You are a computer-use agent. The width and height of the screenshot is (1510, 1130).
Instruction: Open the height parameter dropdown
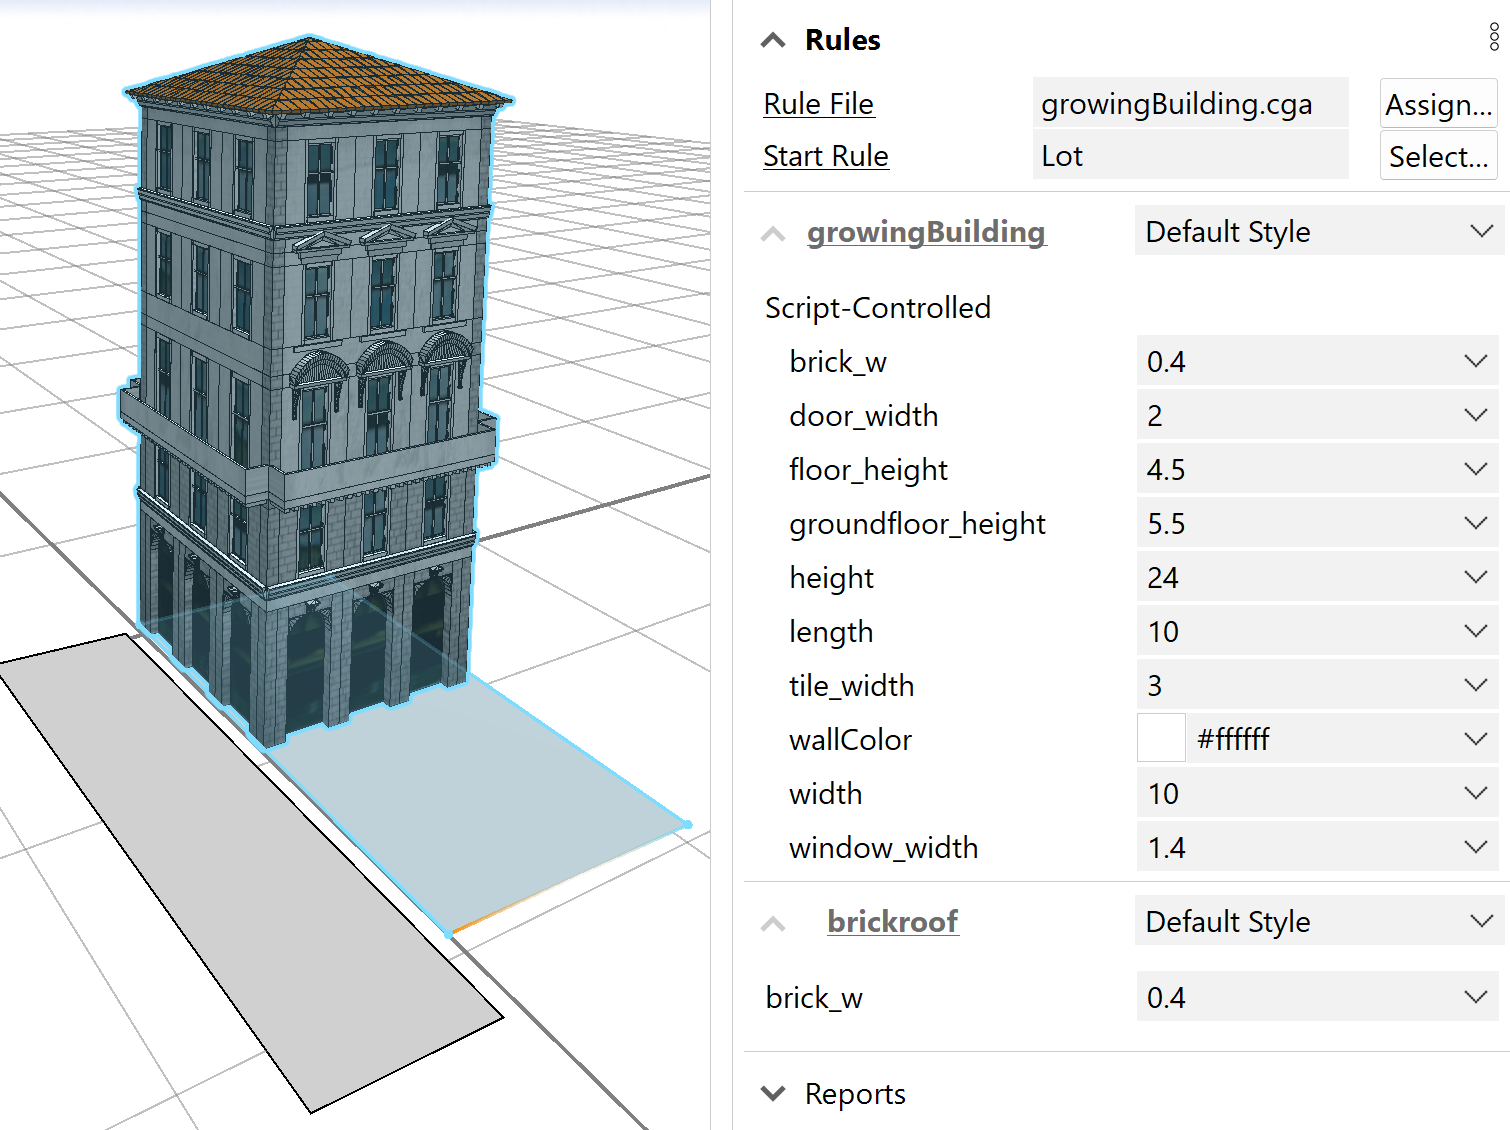coord(1477,576)
